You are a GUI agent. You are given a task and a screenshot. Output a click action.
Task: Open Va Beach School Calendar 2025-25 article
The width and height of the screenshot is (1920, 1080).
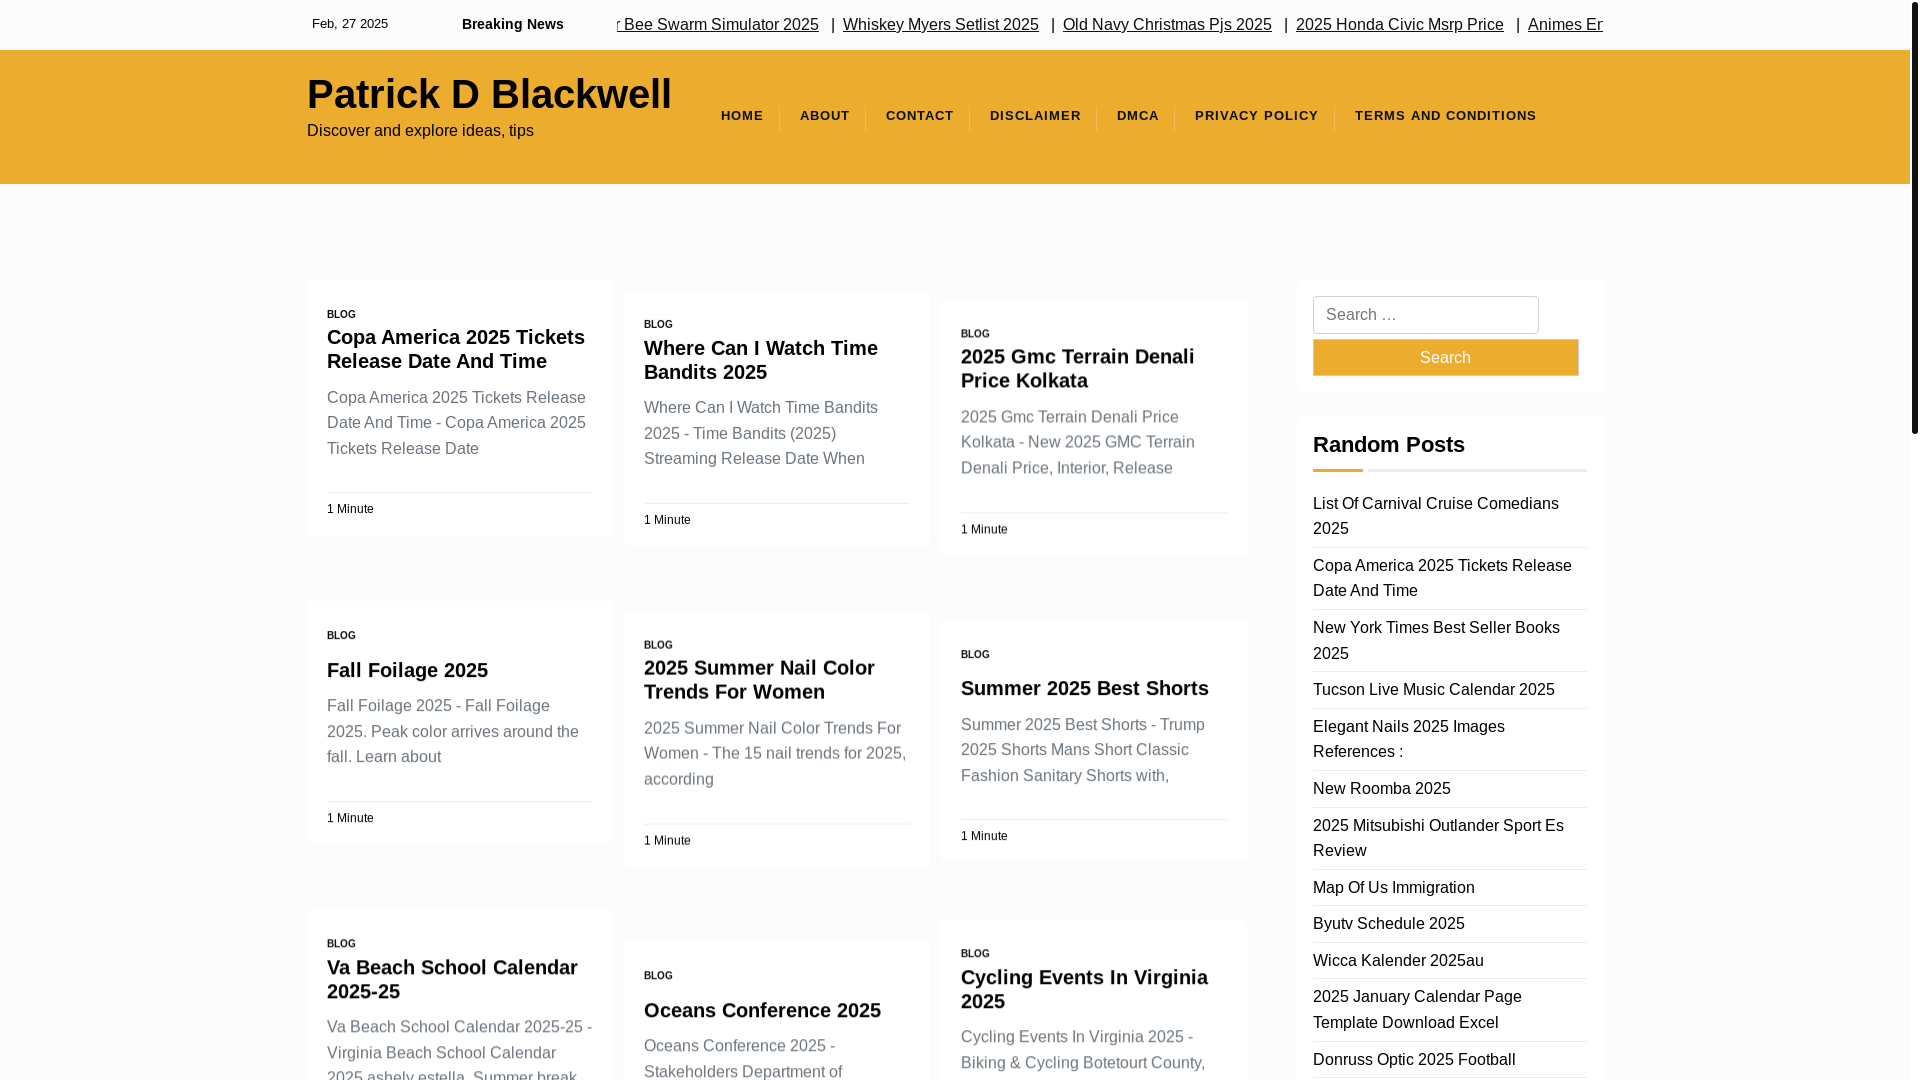(452, 979)
